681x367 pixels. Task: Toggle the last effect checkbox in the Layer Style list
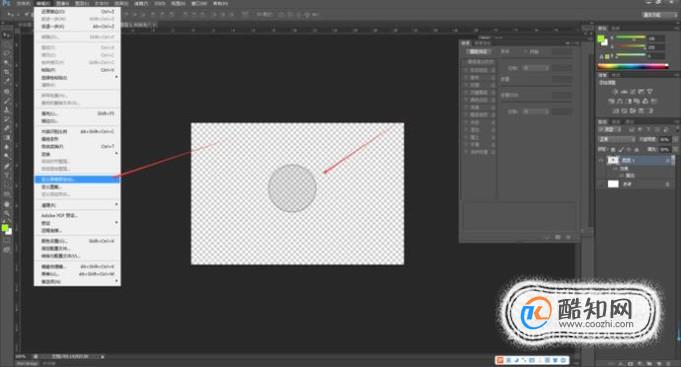coord(466,152)
